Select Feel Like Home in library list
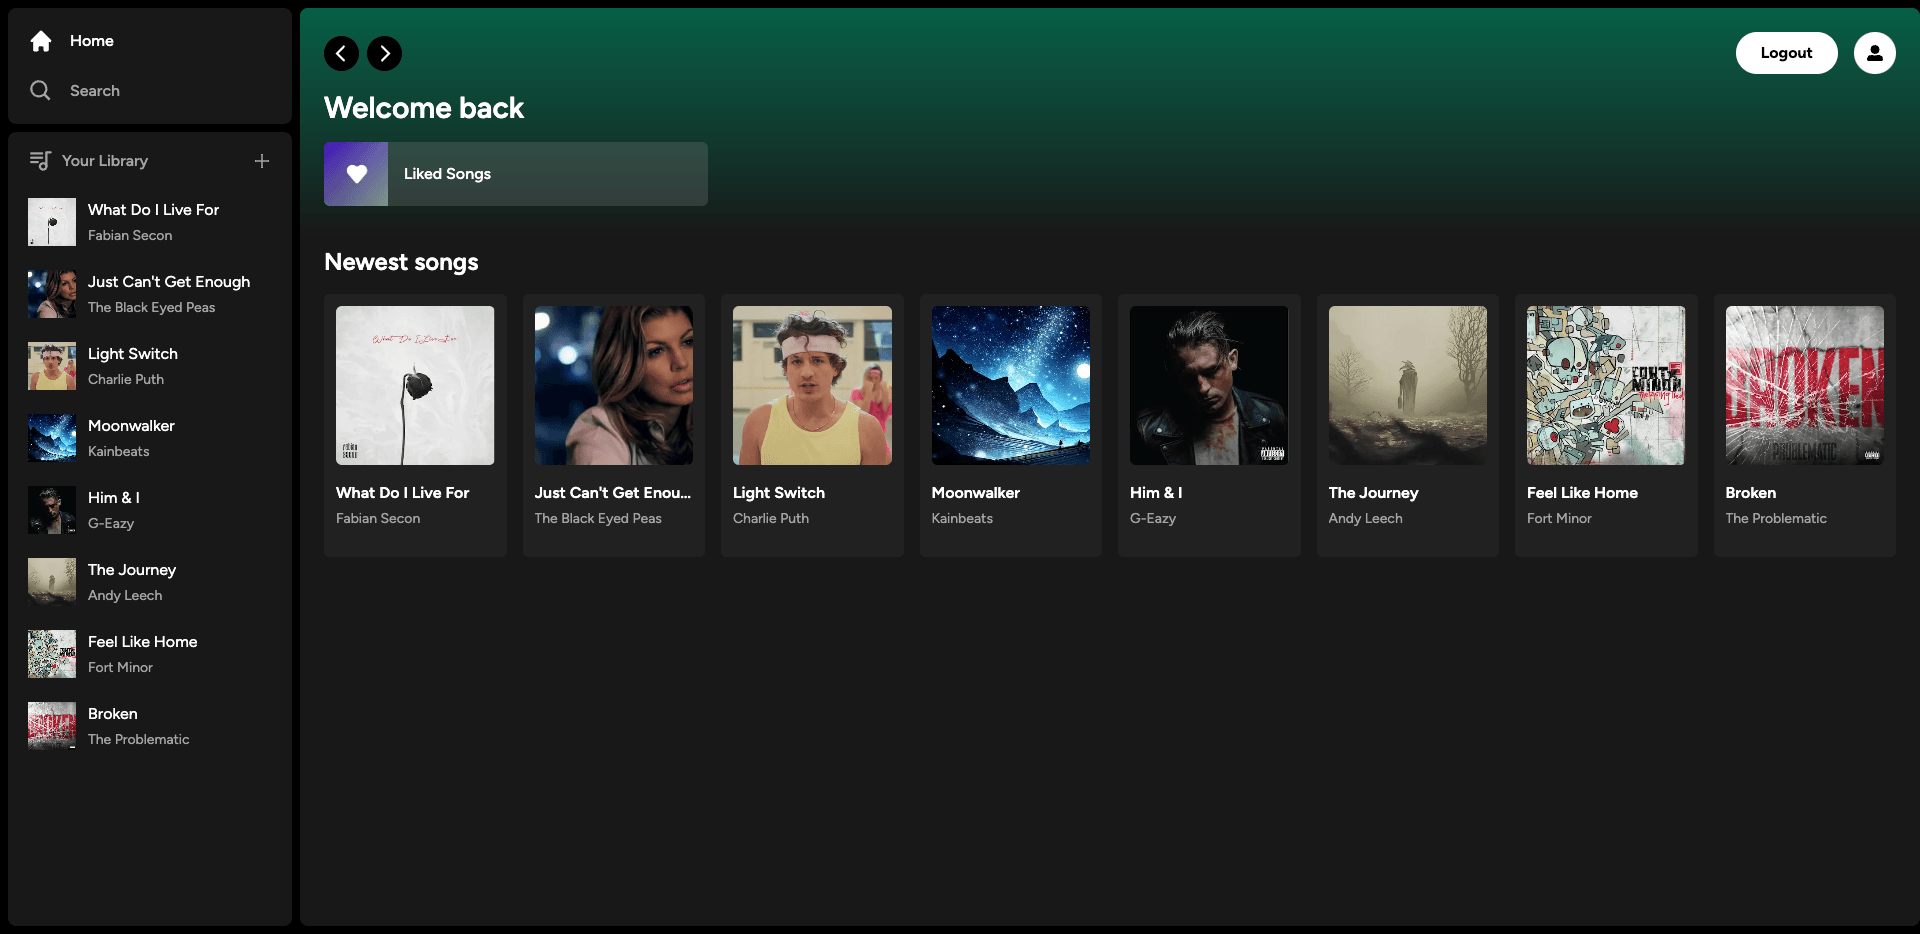 point(150,654)
